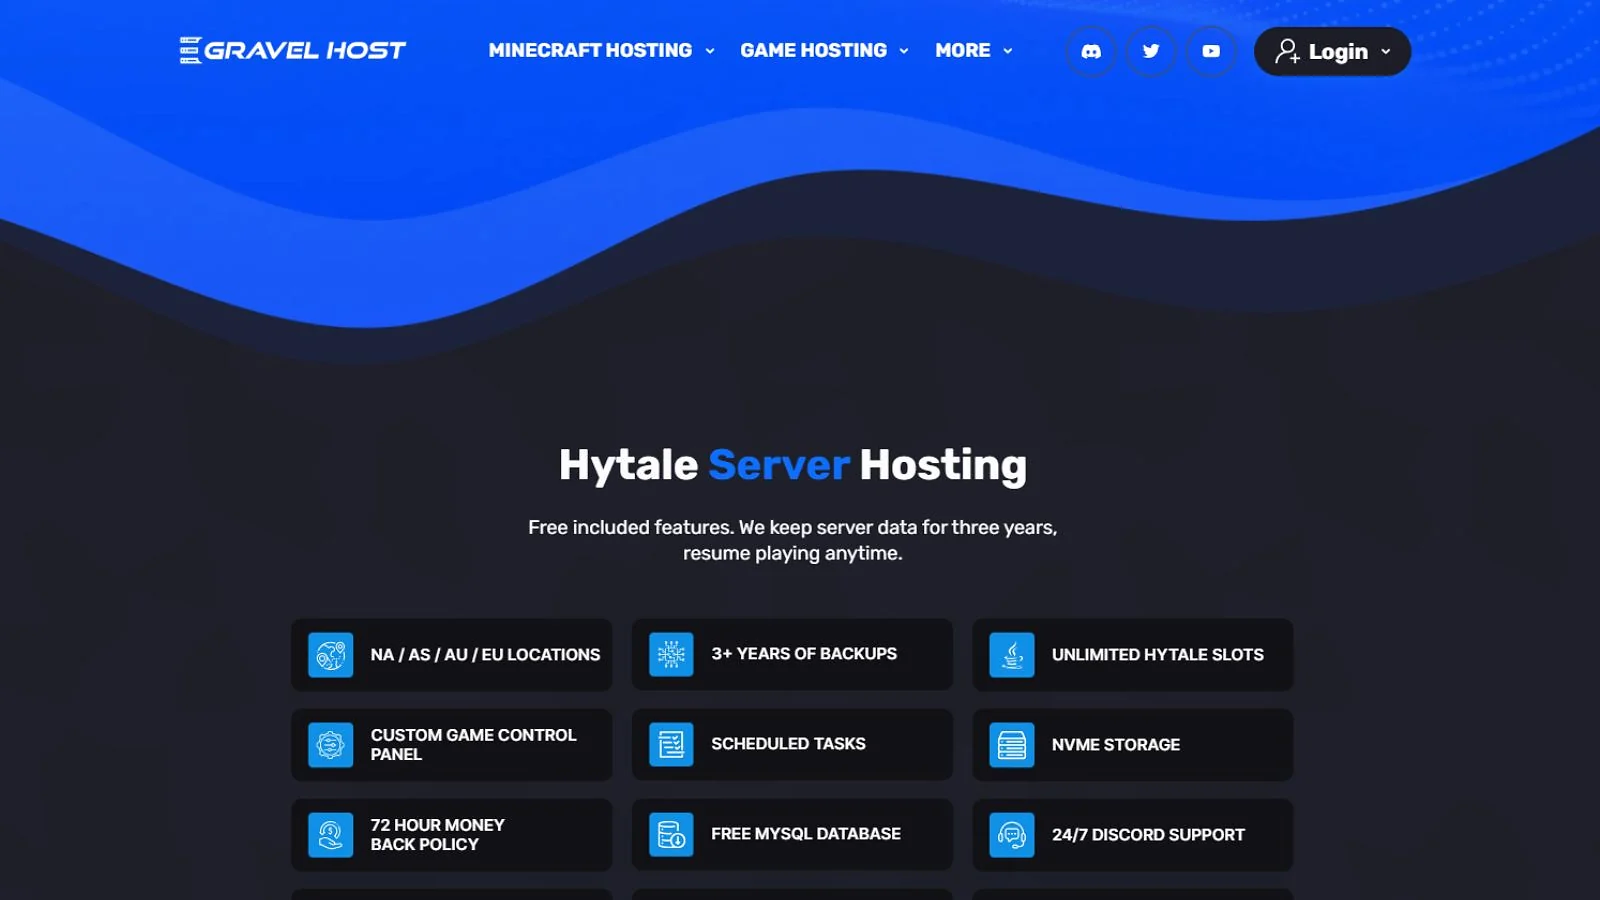Click the NA / AS / AU / EU Locations label

tap(485, 655)
